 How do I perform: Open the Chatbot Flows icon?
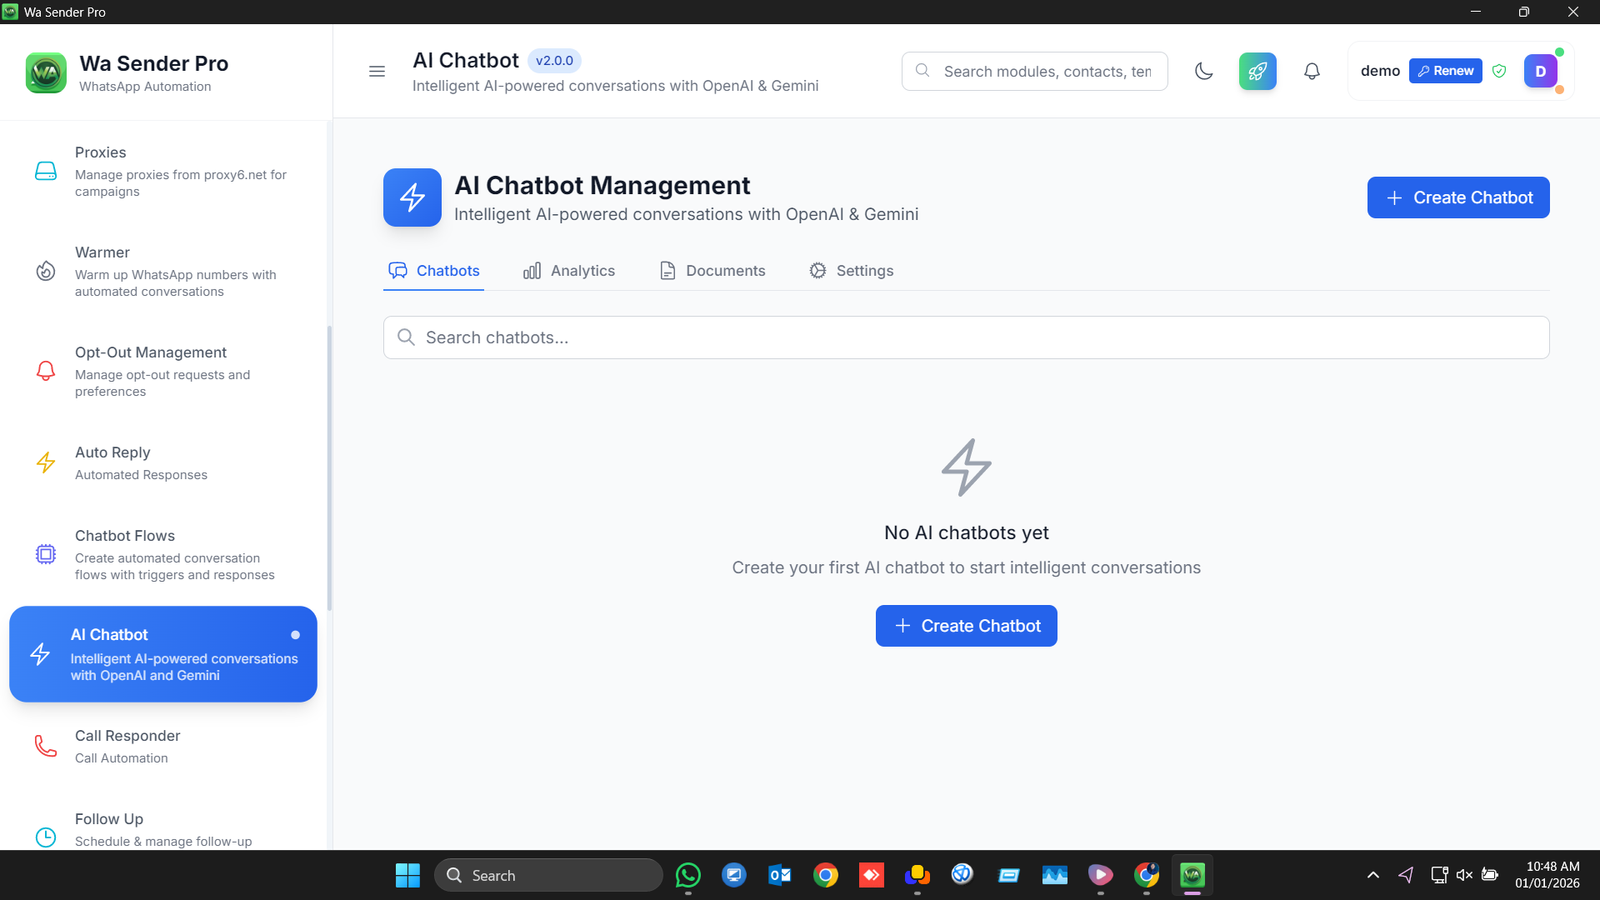(x=46, y=554)
